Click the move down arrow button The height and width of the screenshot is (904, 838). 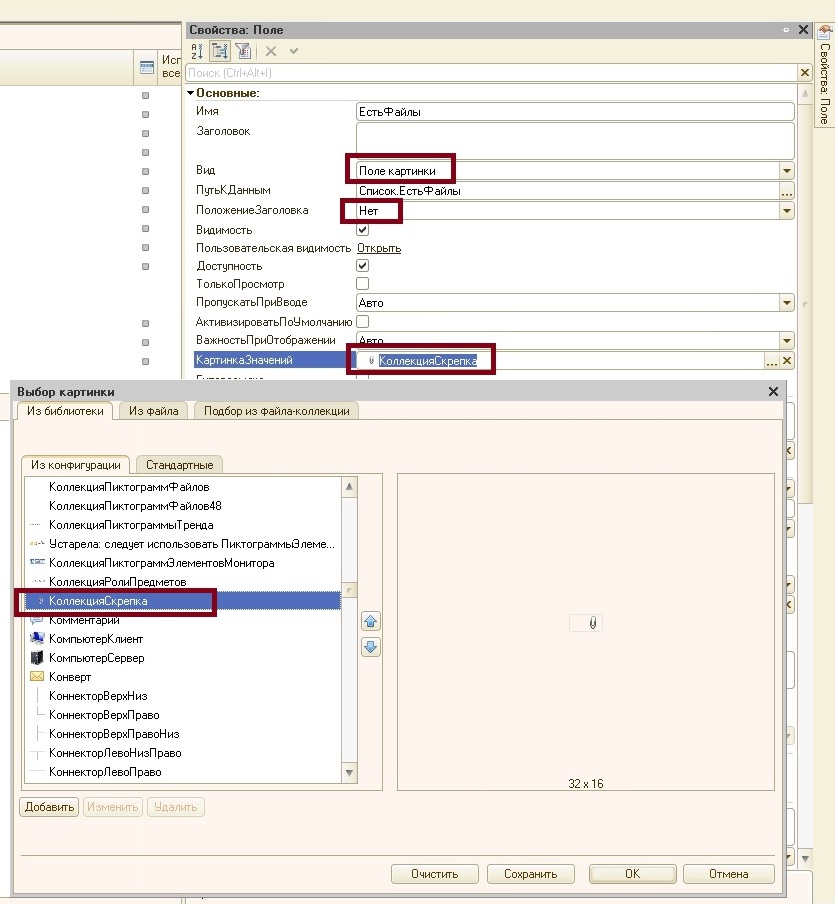coord(370,647)
